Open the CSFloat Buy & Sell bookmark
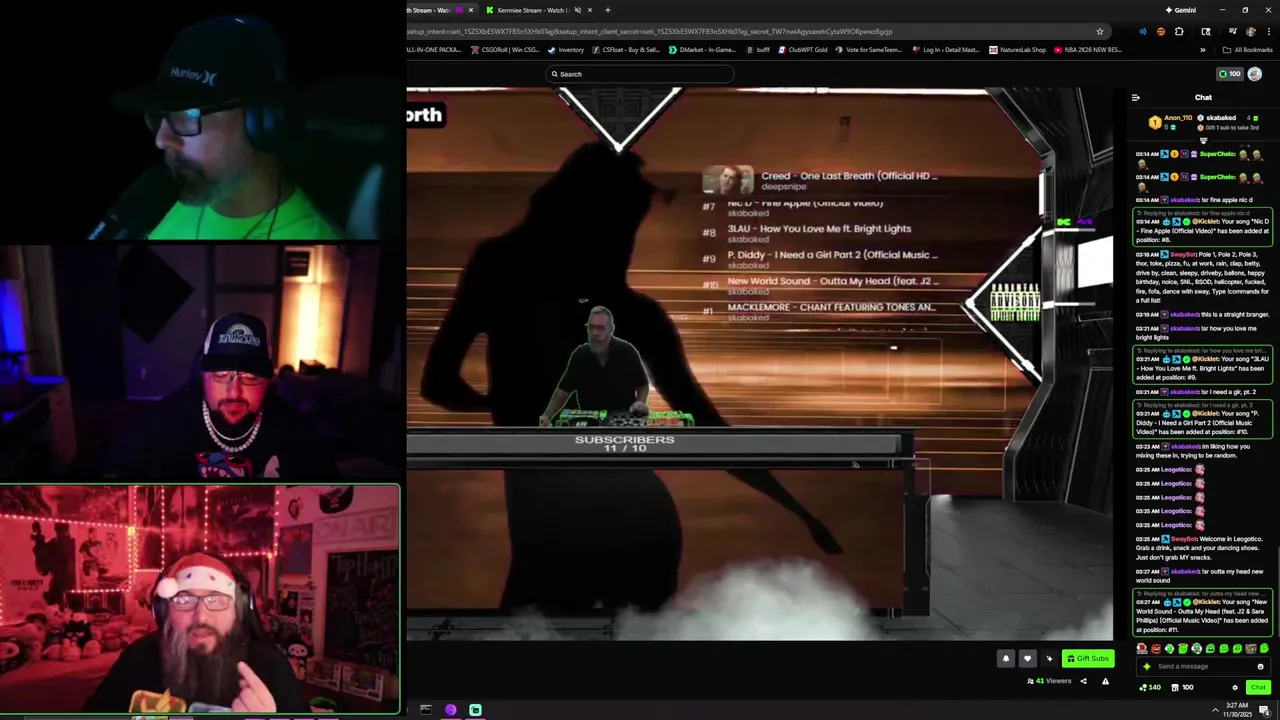This screenshot has width=1280, height=720. point(626,50)
